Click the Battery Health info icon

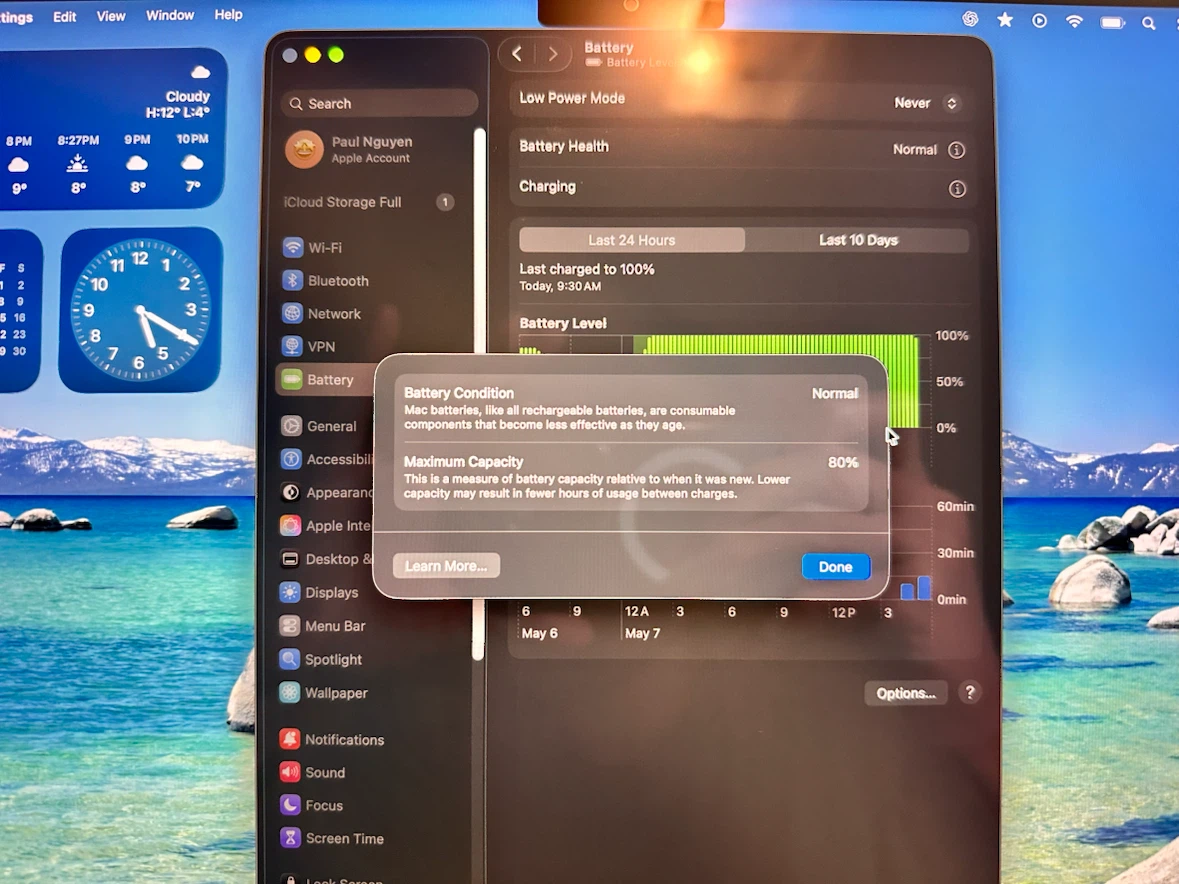[x=956, y=150]
